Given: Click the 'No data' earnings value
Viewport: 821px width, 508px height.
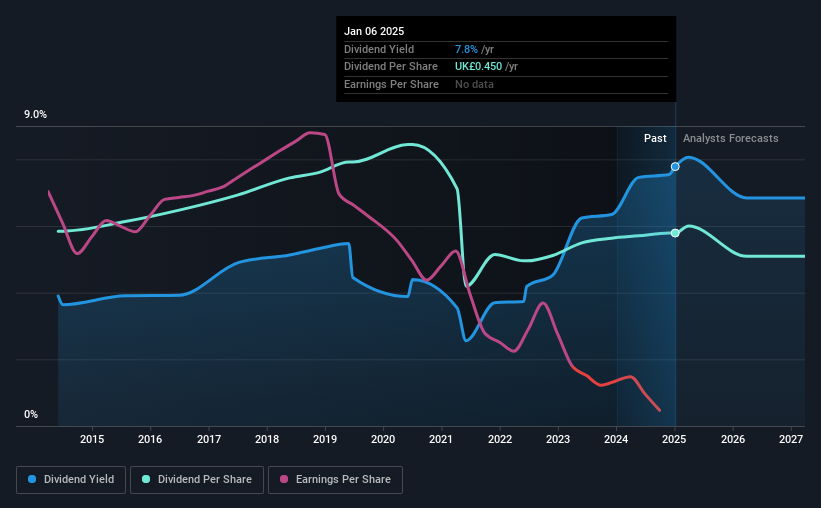Looking at the screenshot, I should tap(474, 84).
